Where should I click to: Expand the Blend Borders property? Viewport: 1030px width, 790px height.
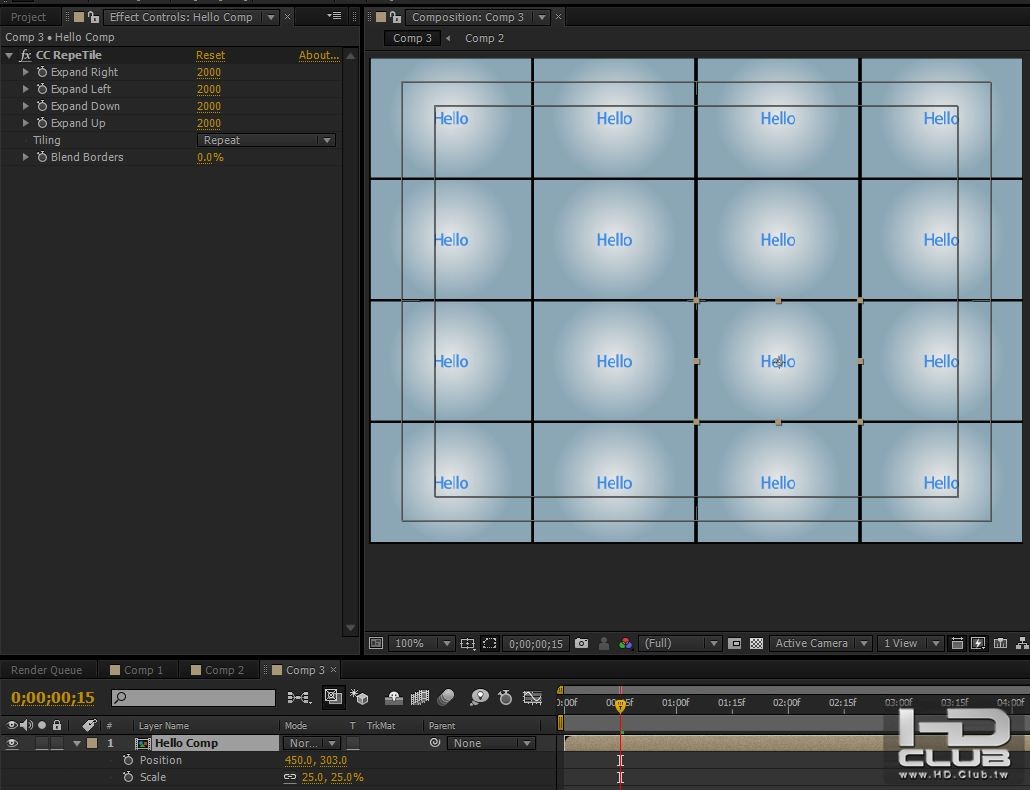26,157
